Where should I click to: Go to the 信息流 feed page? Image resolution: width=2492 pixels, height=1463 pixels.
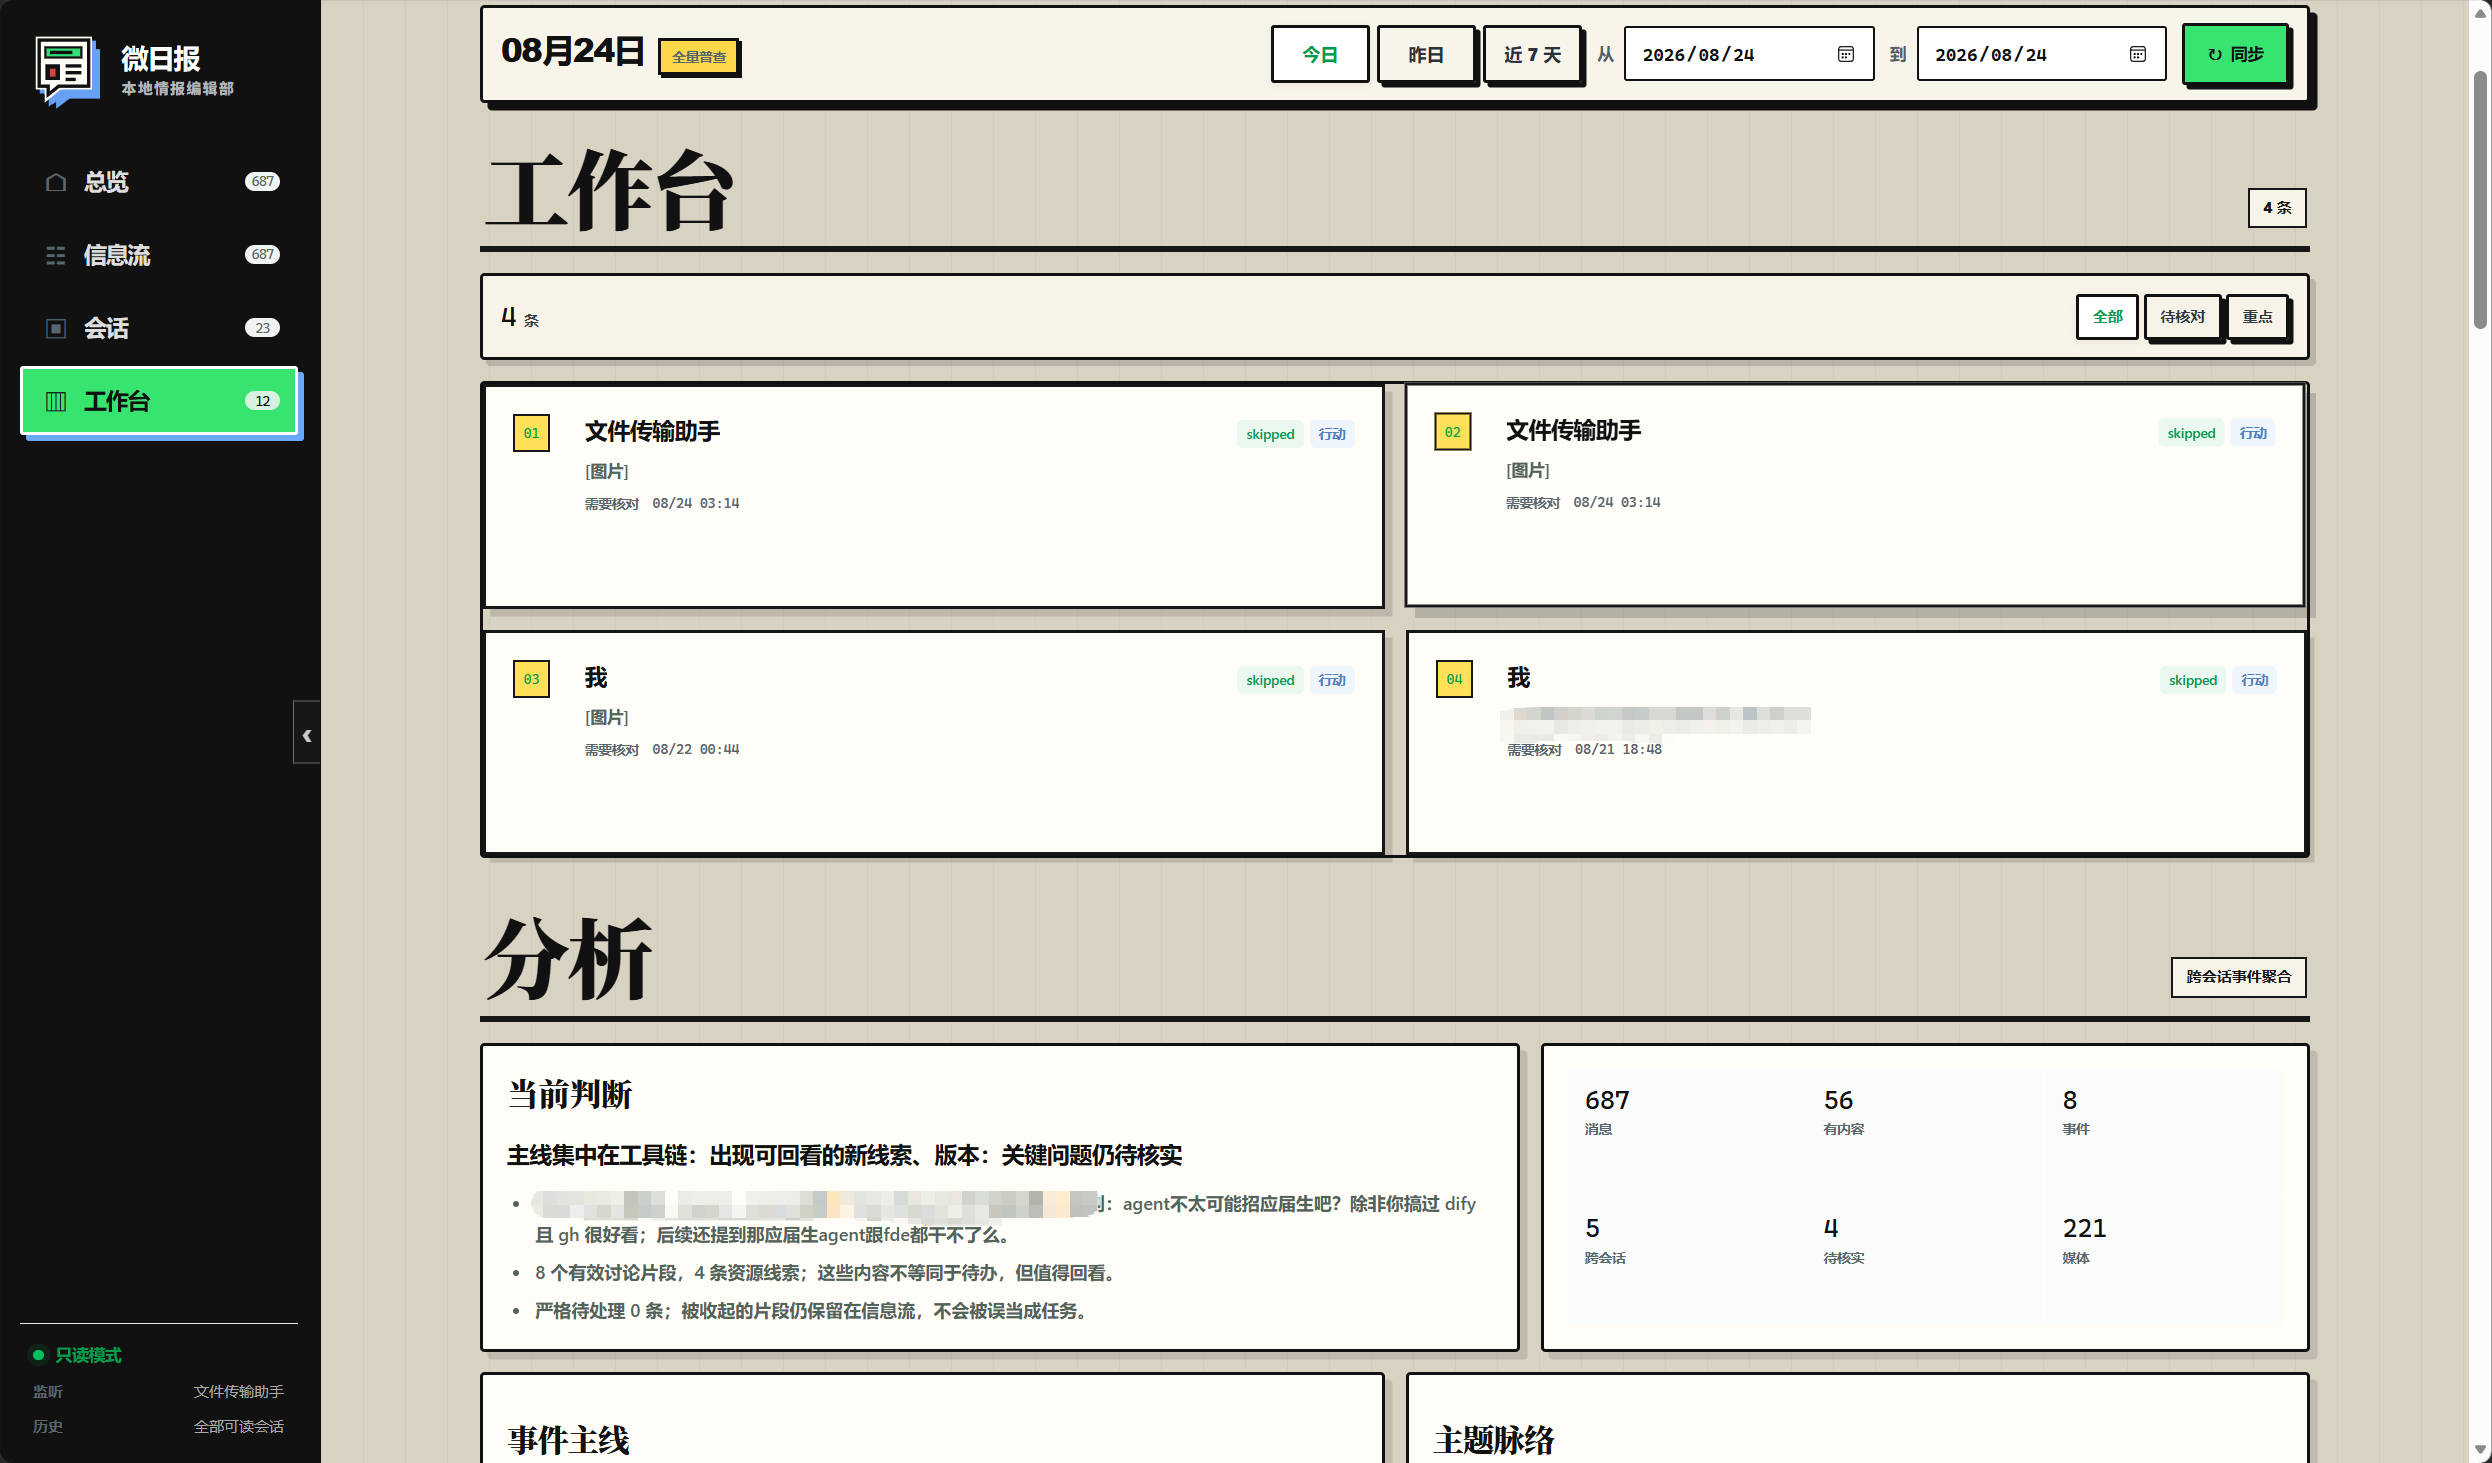[159, 255]
